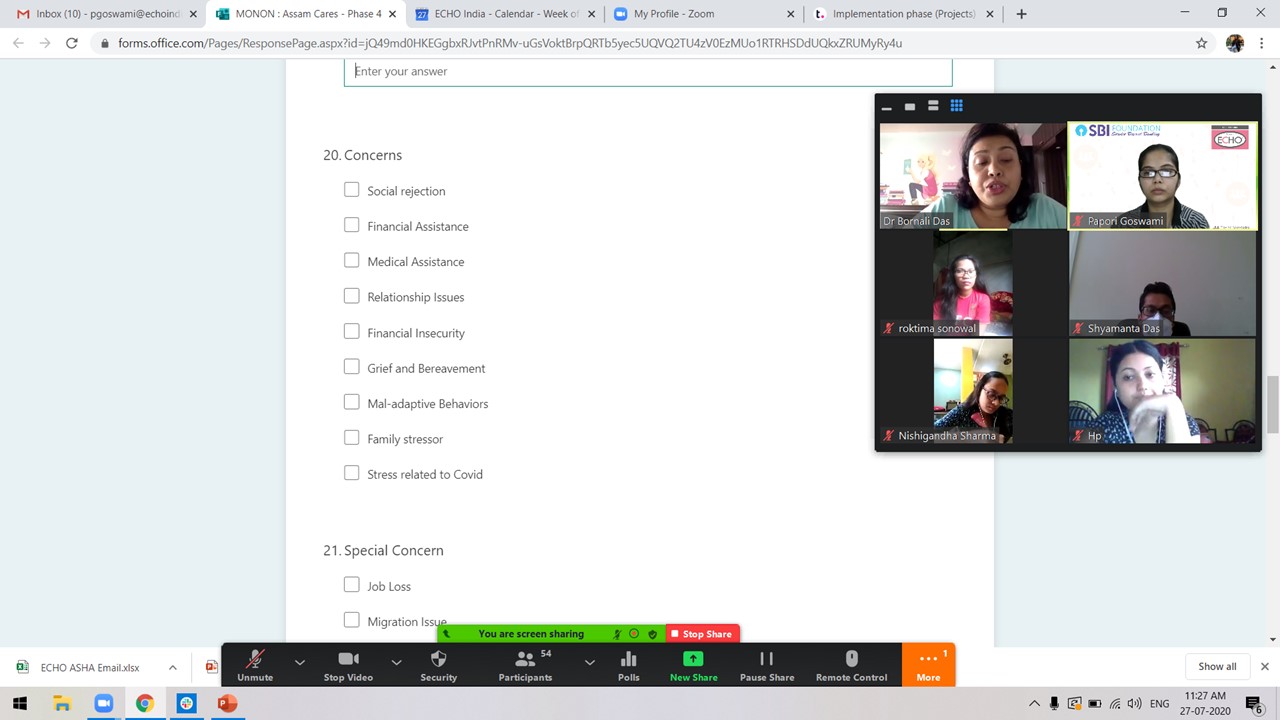The image size is (1280, 720).
Task: Open the Participants panel
Action: [x=525, y=665]
